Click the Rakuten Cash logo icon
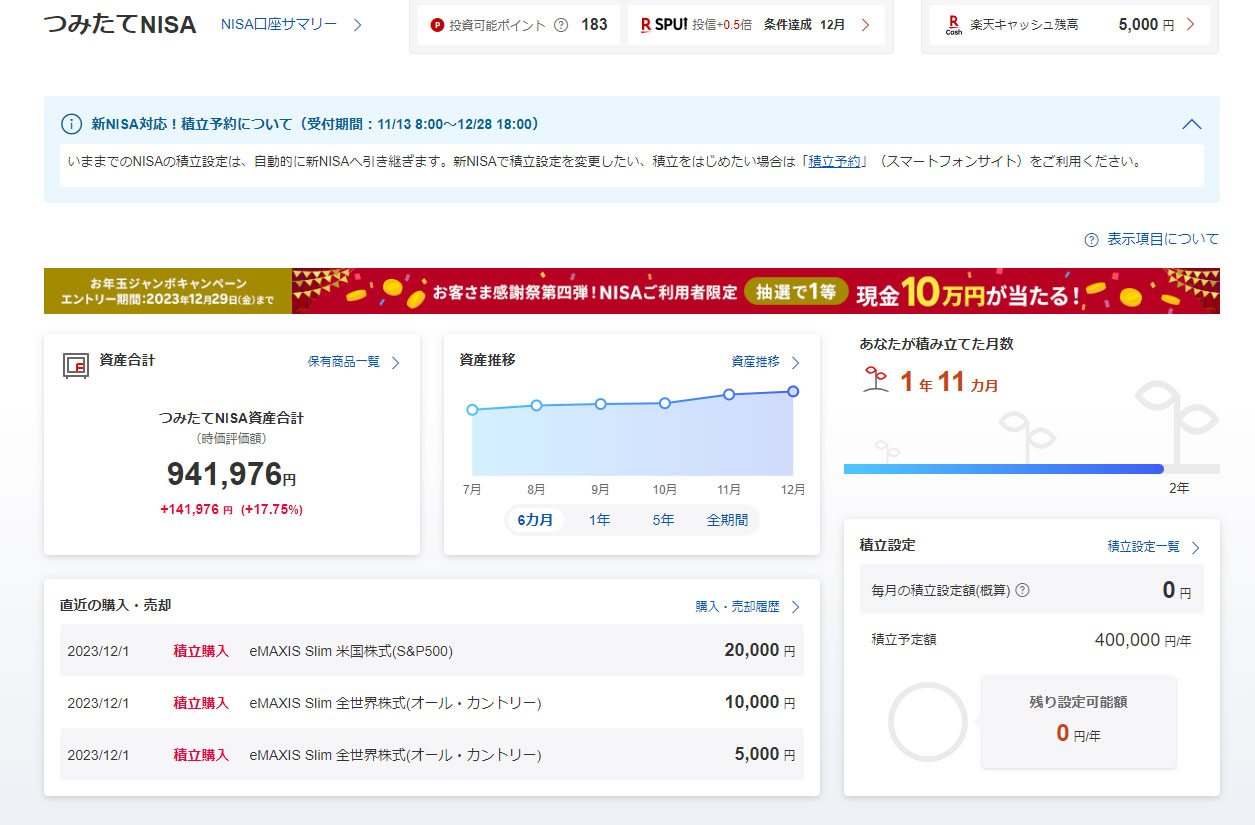The image size is (1255, 825). click(x=953, y=24)
